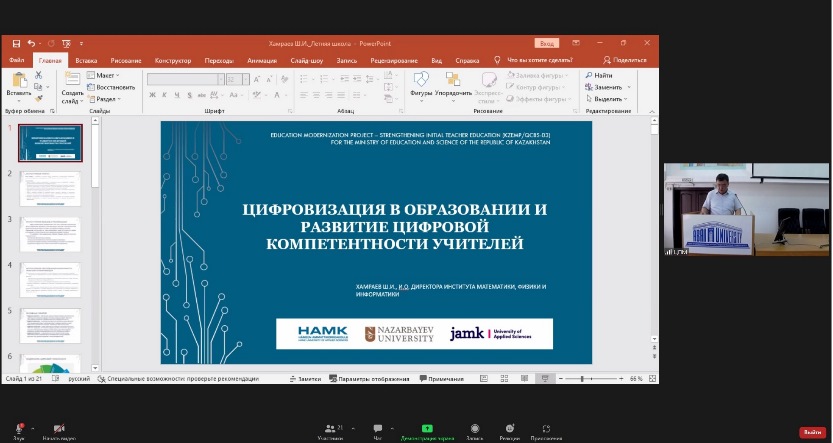Image resolution: width=833 pixels, height=443 pixels.
Task: Open the Фигуры (Shapes) gallery
Action: (x=421, y=80)
